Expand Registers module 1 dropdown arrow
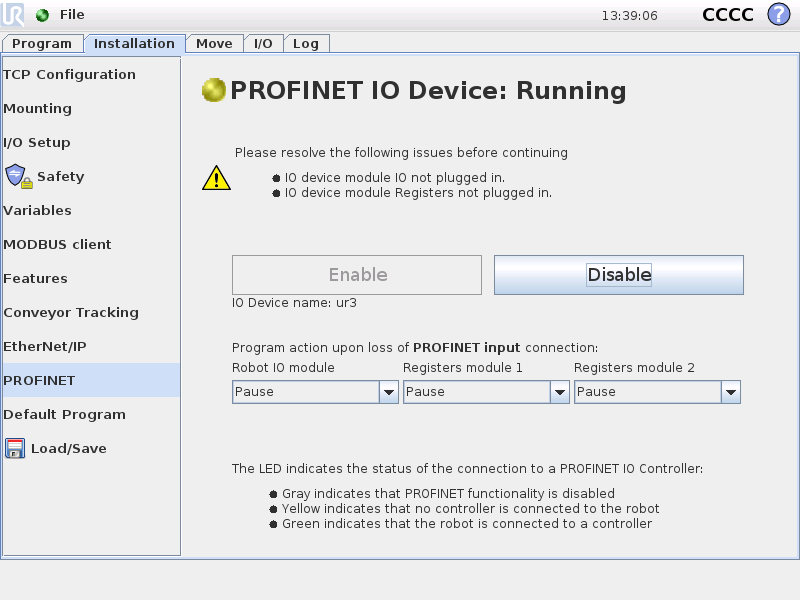The width and height of the screenshot is (800, 600). (x=560, y=392)
